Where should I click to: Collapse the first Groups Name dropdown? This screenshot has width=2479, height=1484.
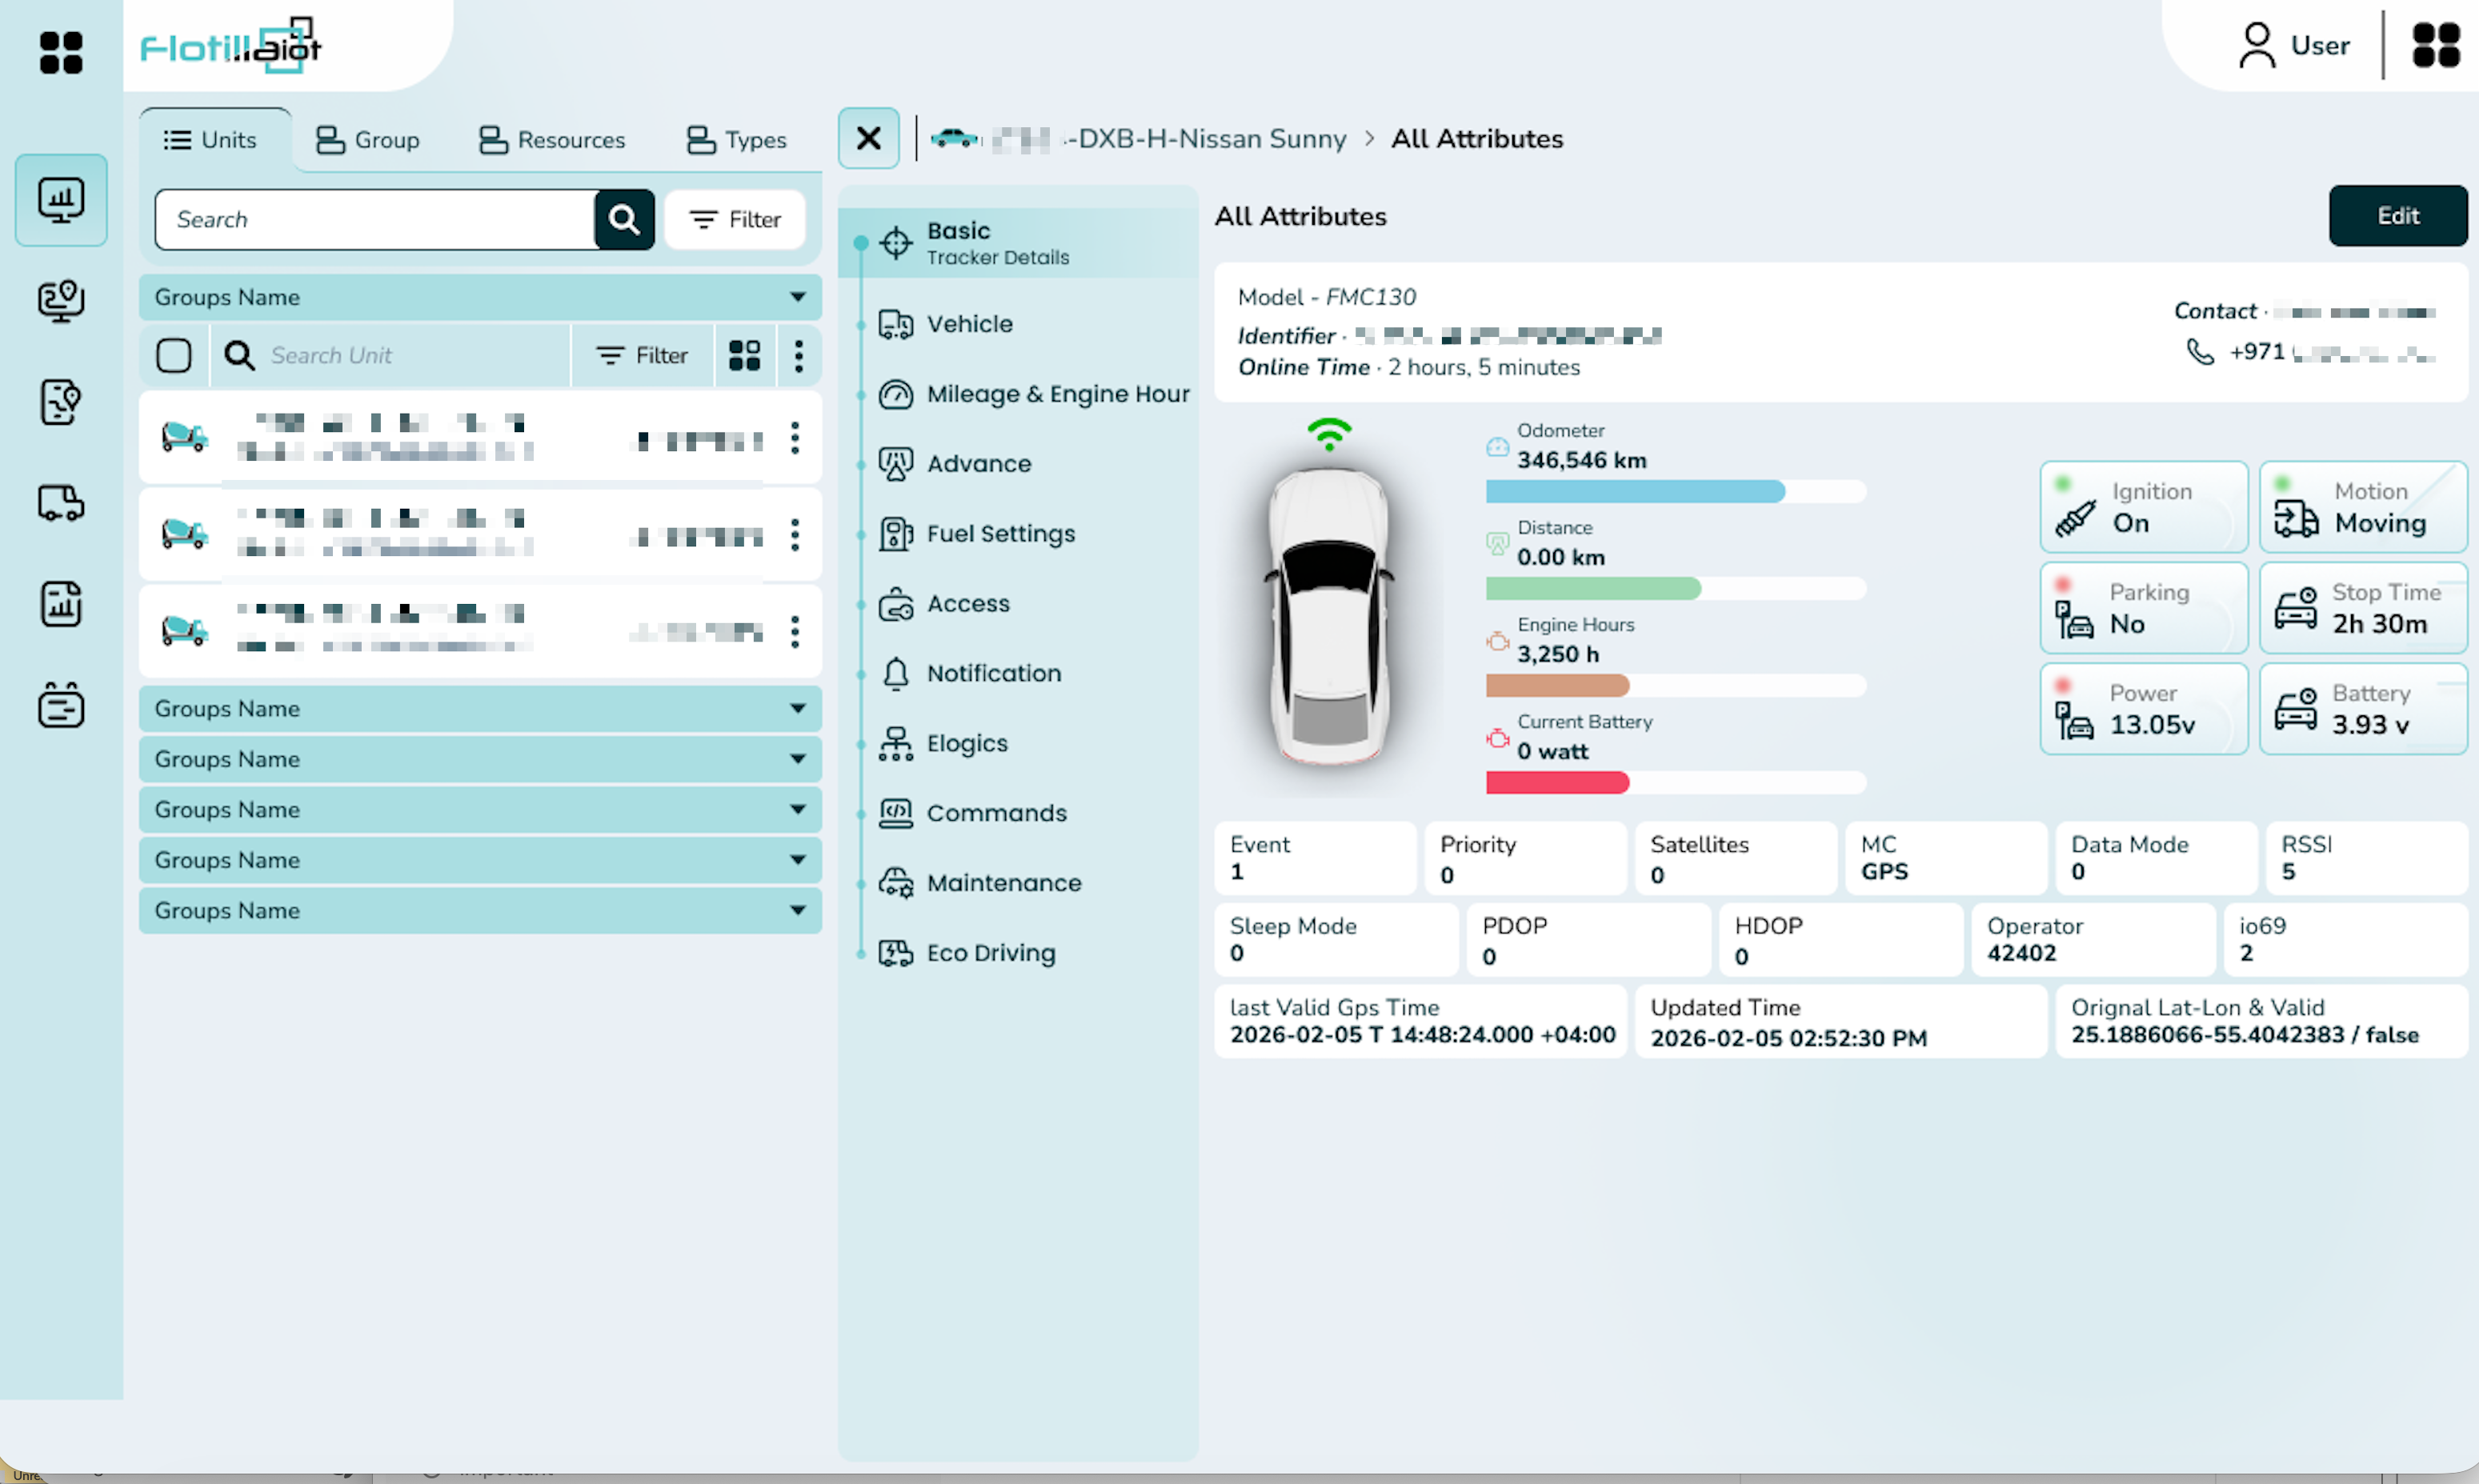pos(480,297)
